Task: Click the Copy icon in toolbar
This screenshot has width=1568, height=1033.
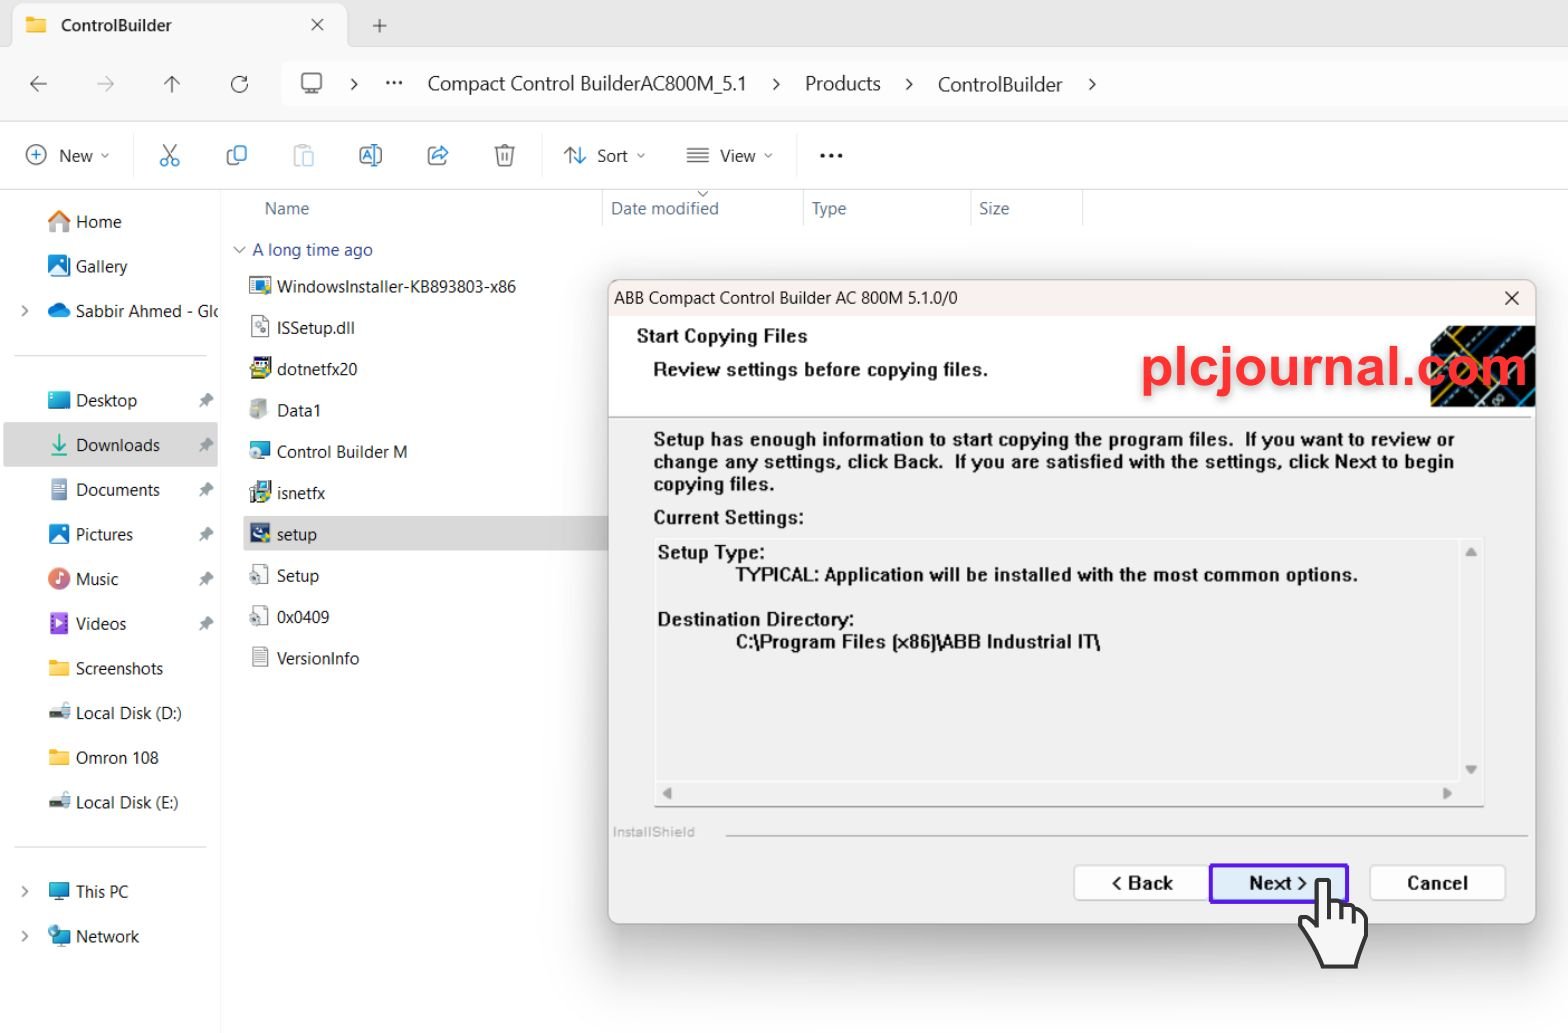Action: [237, 155]
